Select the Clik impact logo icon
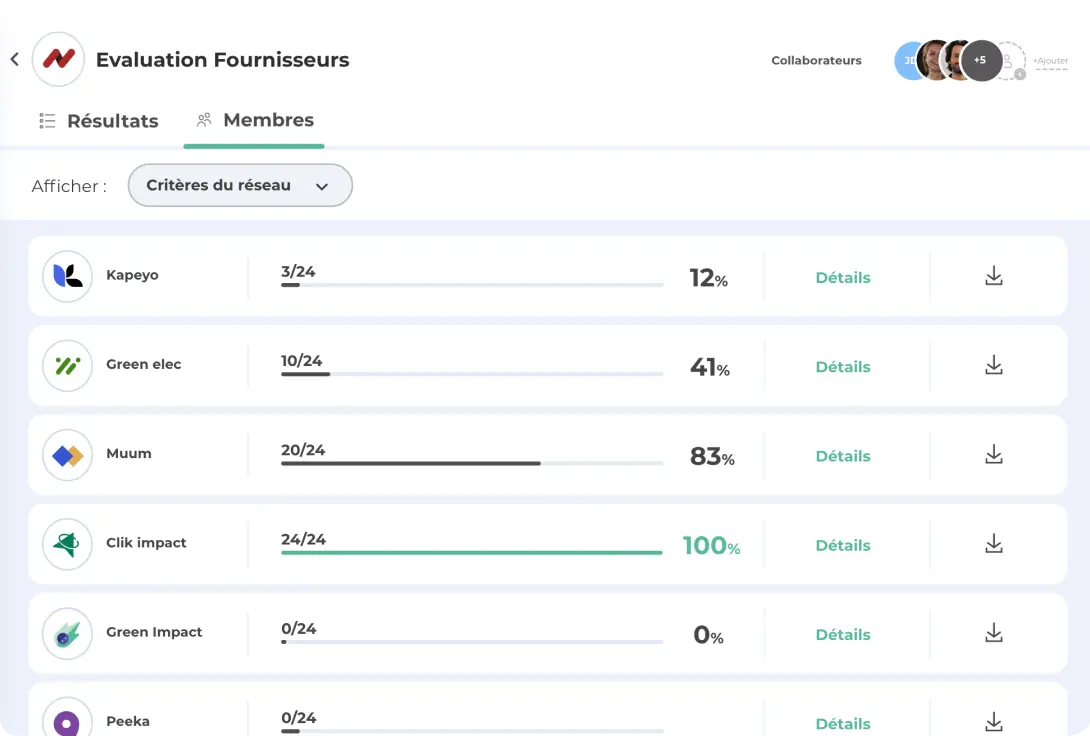 point(67,544)
